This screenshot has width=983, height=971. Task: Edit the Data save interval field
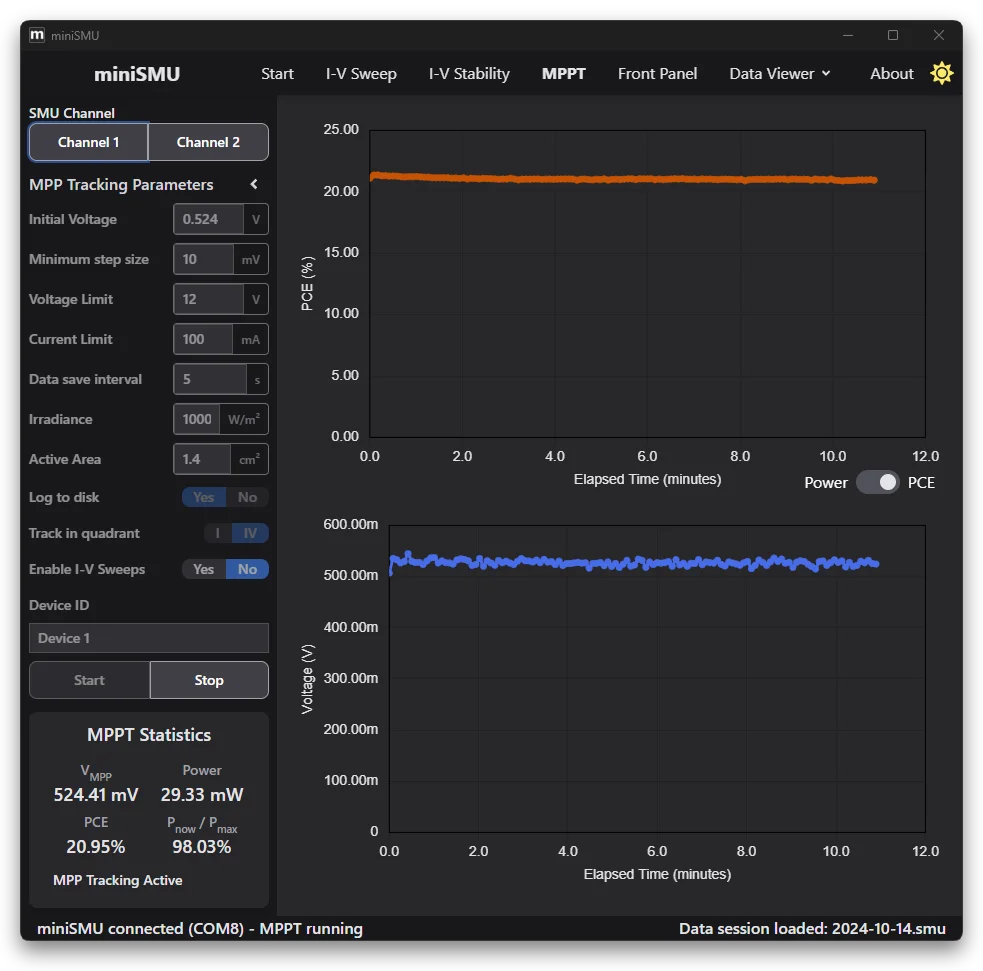(210, 379)
